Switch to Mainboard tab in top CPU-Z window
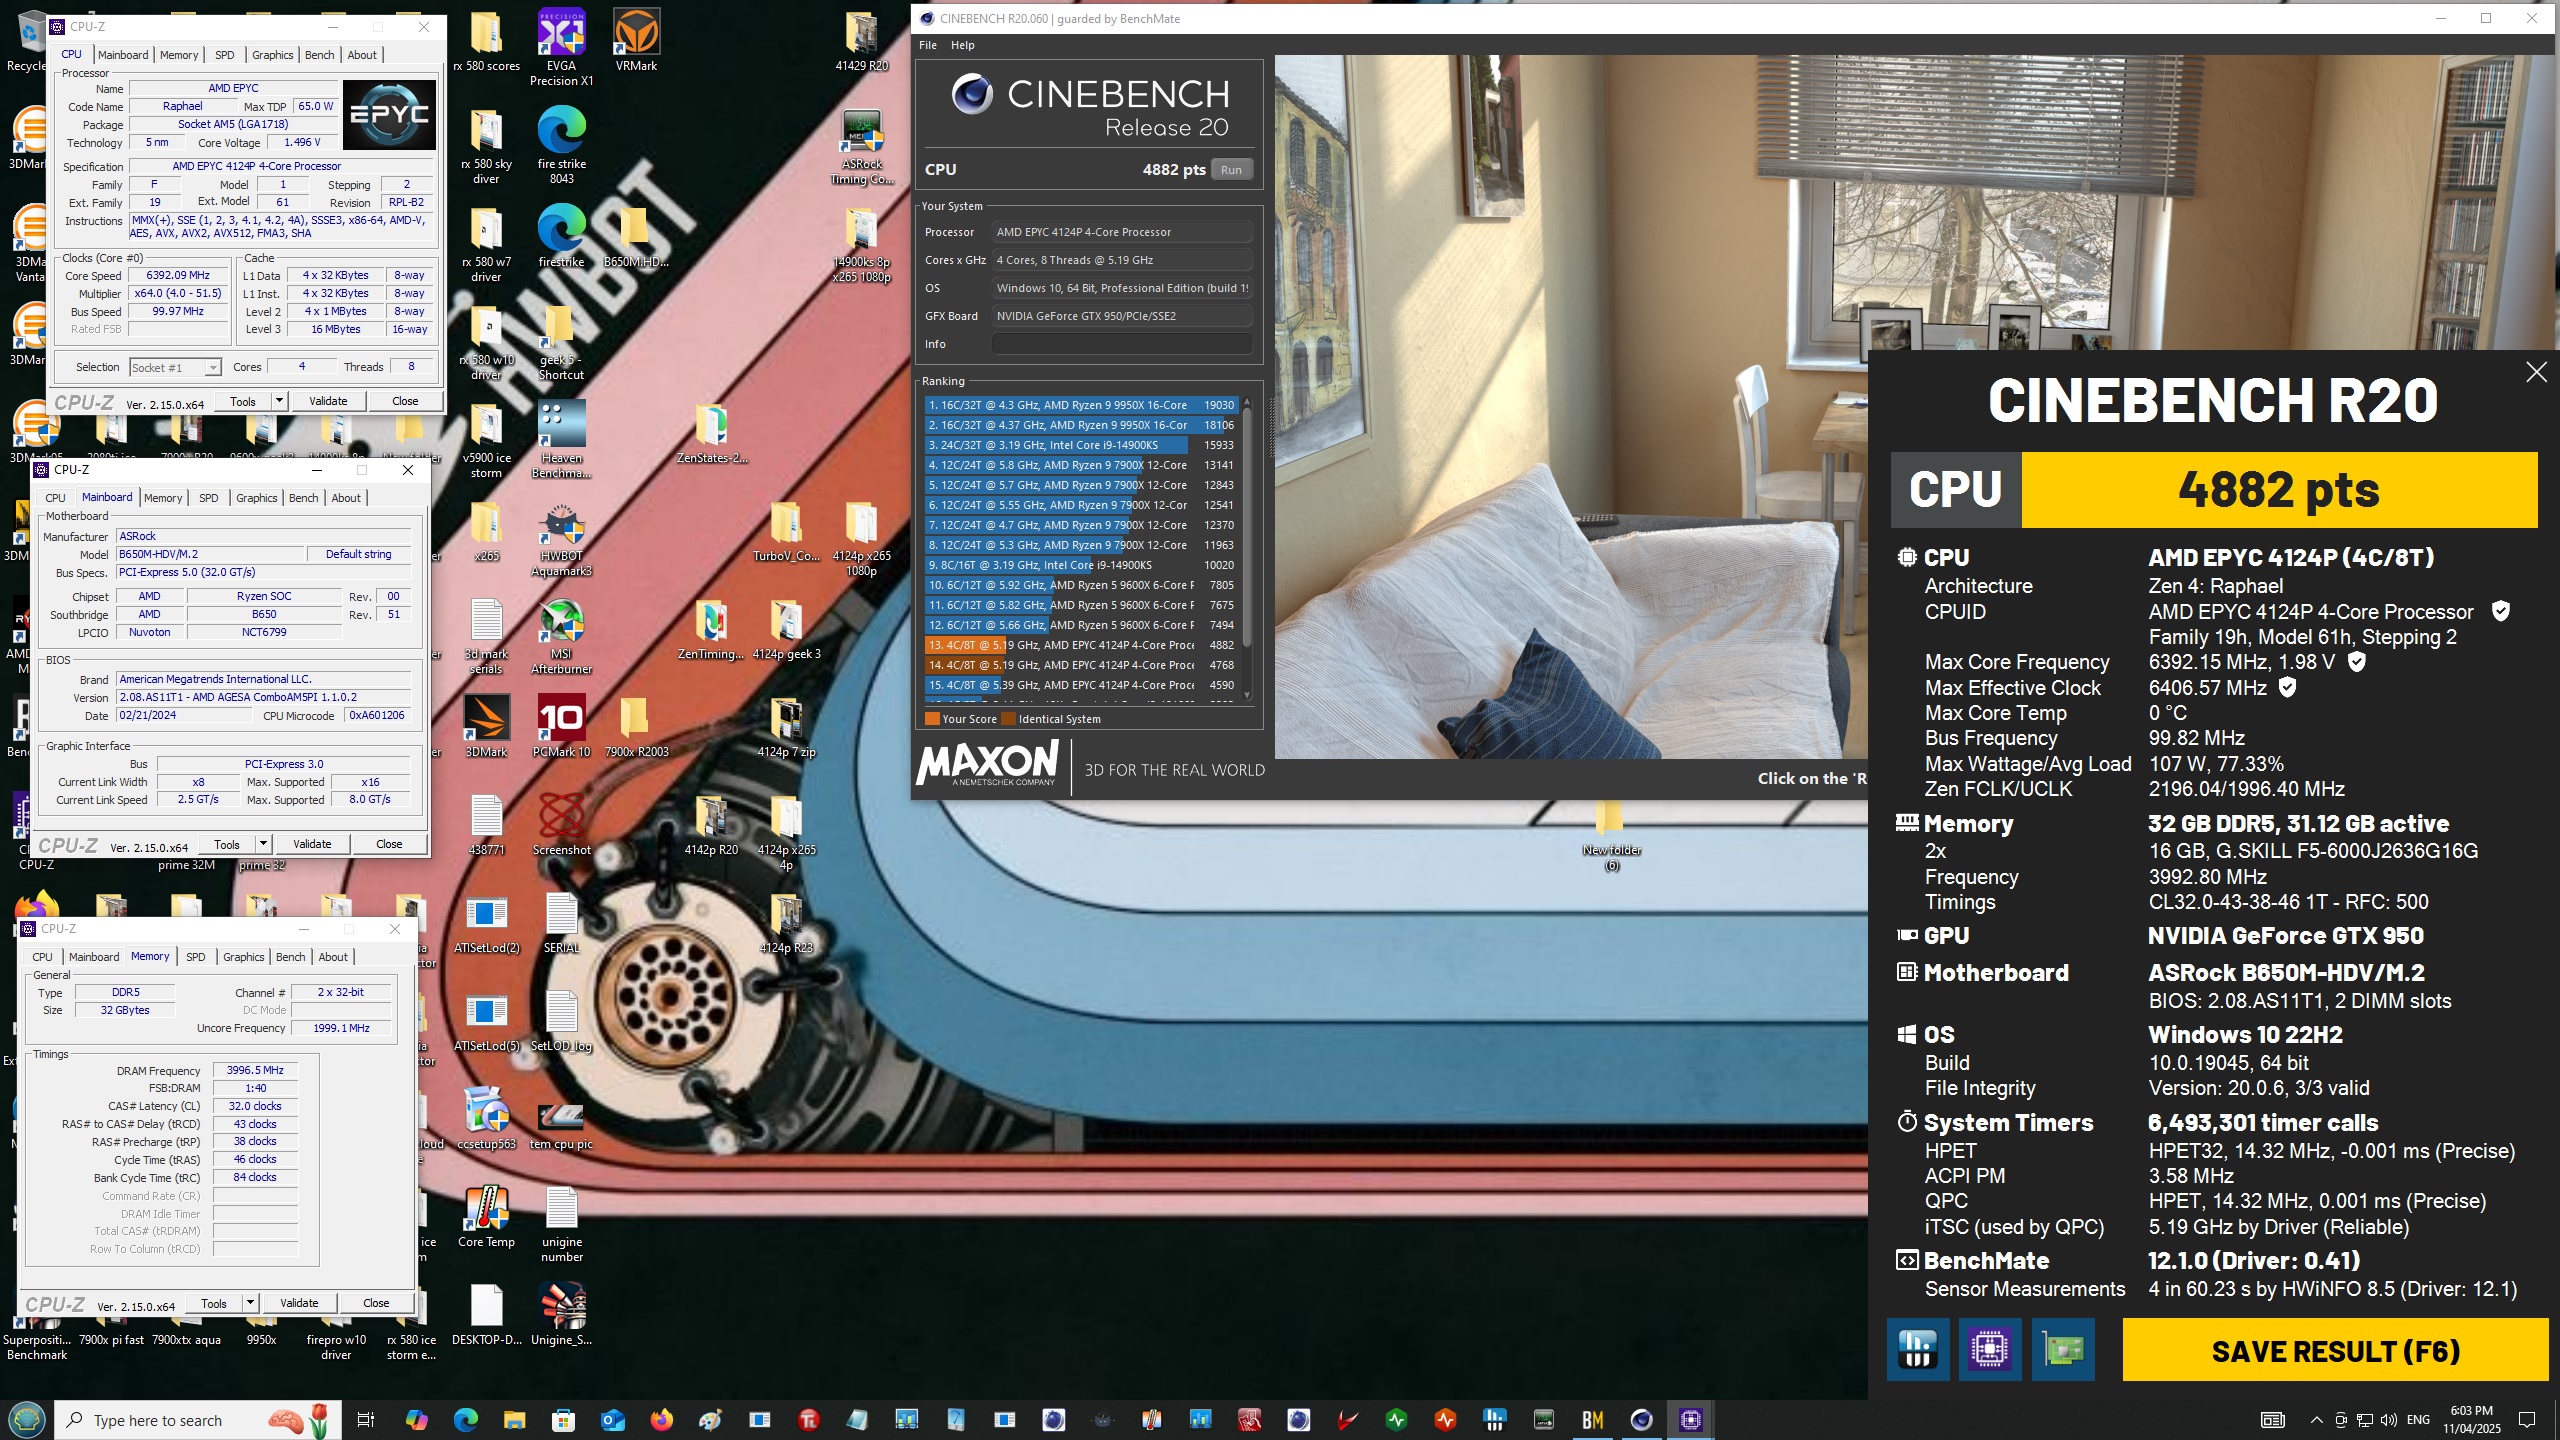 pos(123,55)
